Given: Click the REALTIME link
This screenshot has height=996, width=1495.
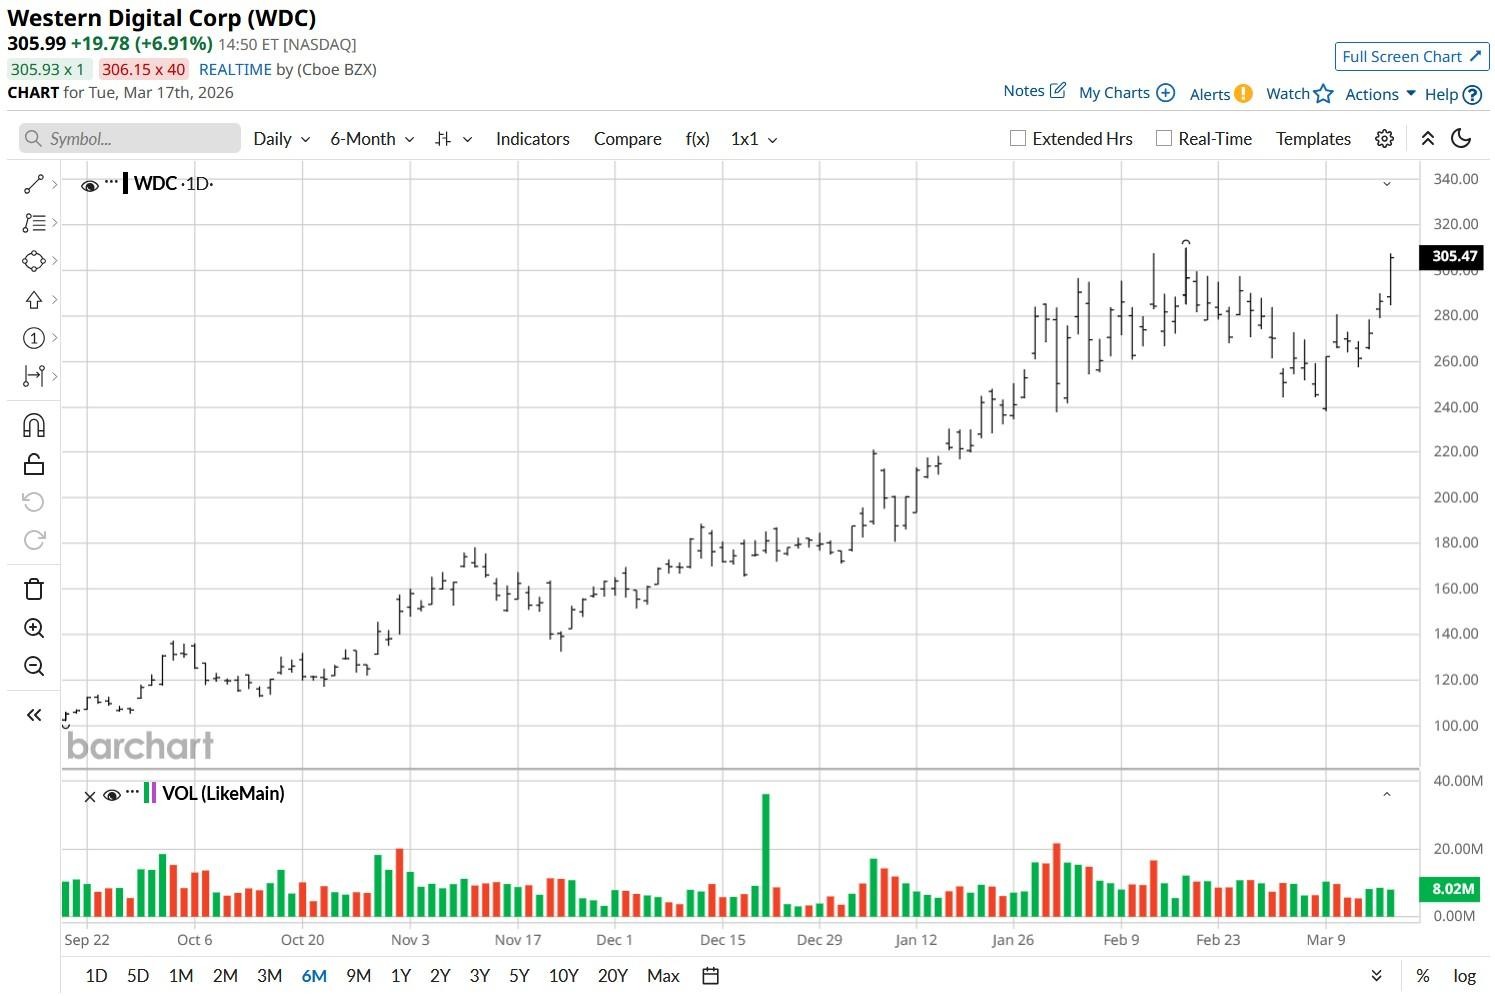Looking at the screenshot, I should pos(235,69).
